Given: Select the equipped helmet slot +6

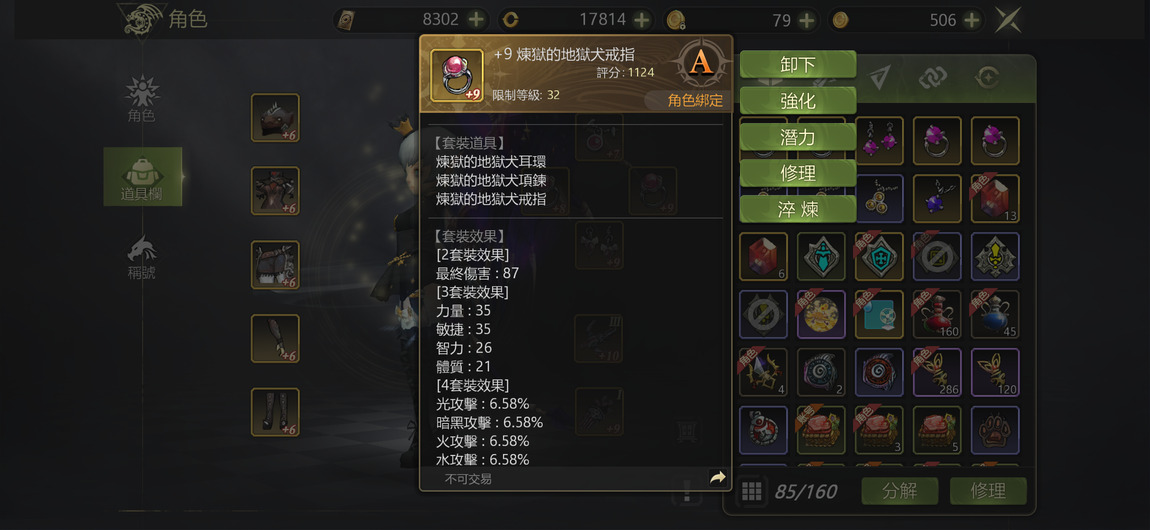Looking at the screenshot, I should (x=275, y=117).
